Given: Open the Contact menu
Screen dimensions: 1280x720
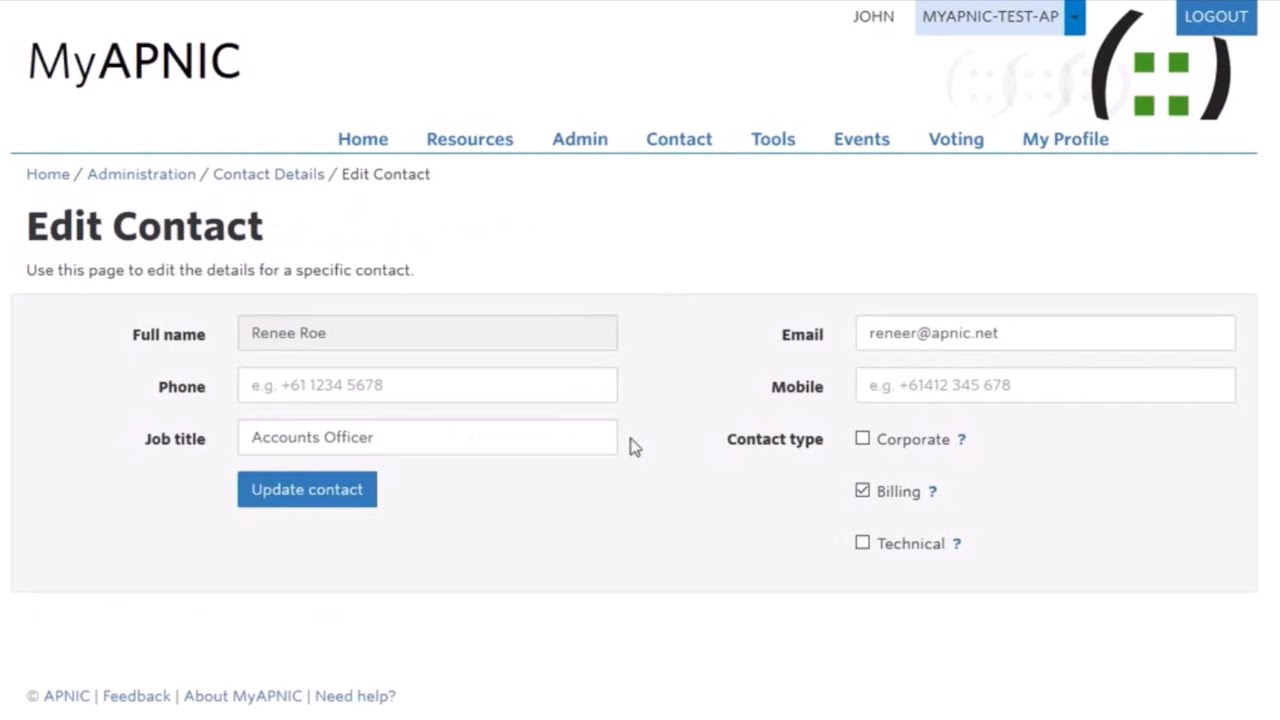Looking at the screenshot, I should tap(679, 139).
